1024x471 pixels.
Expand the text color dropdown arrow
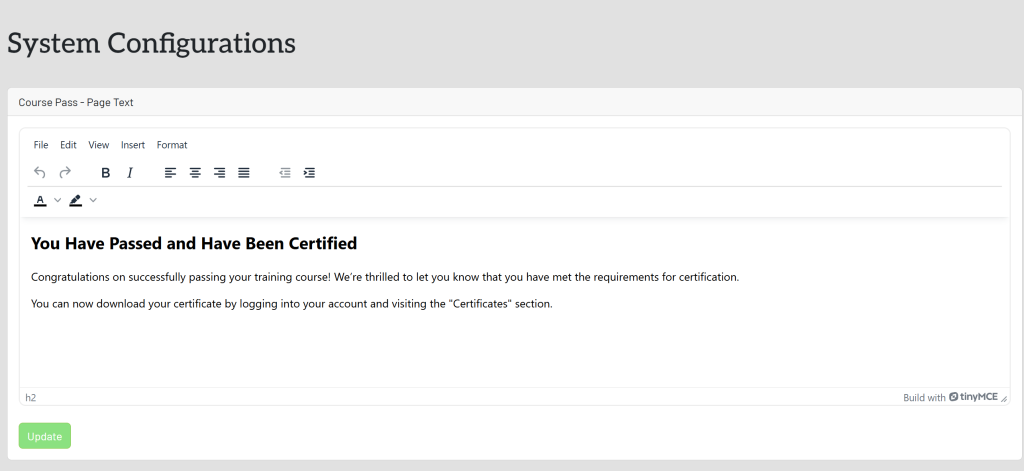58,201
